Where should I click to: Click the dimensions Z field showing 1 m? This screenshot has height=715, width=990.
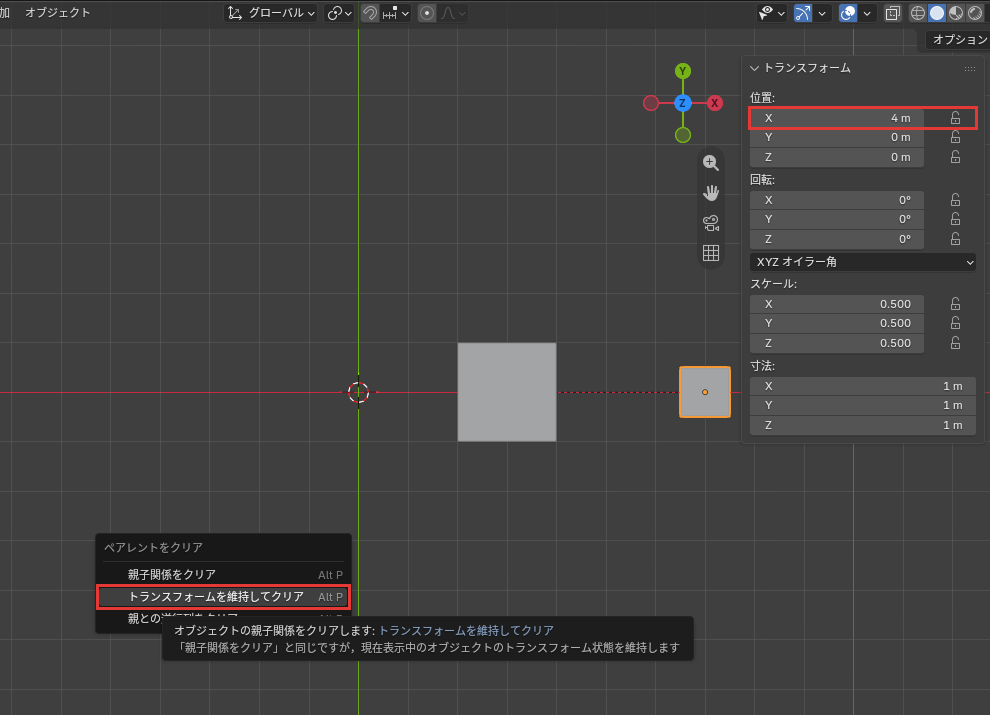pyautogui.click(x=862, y=425)
